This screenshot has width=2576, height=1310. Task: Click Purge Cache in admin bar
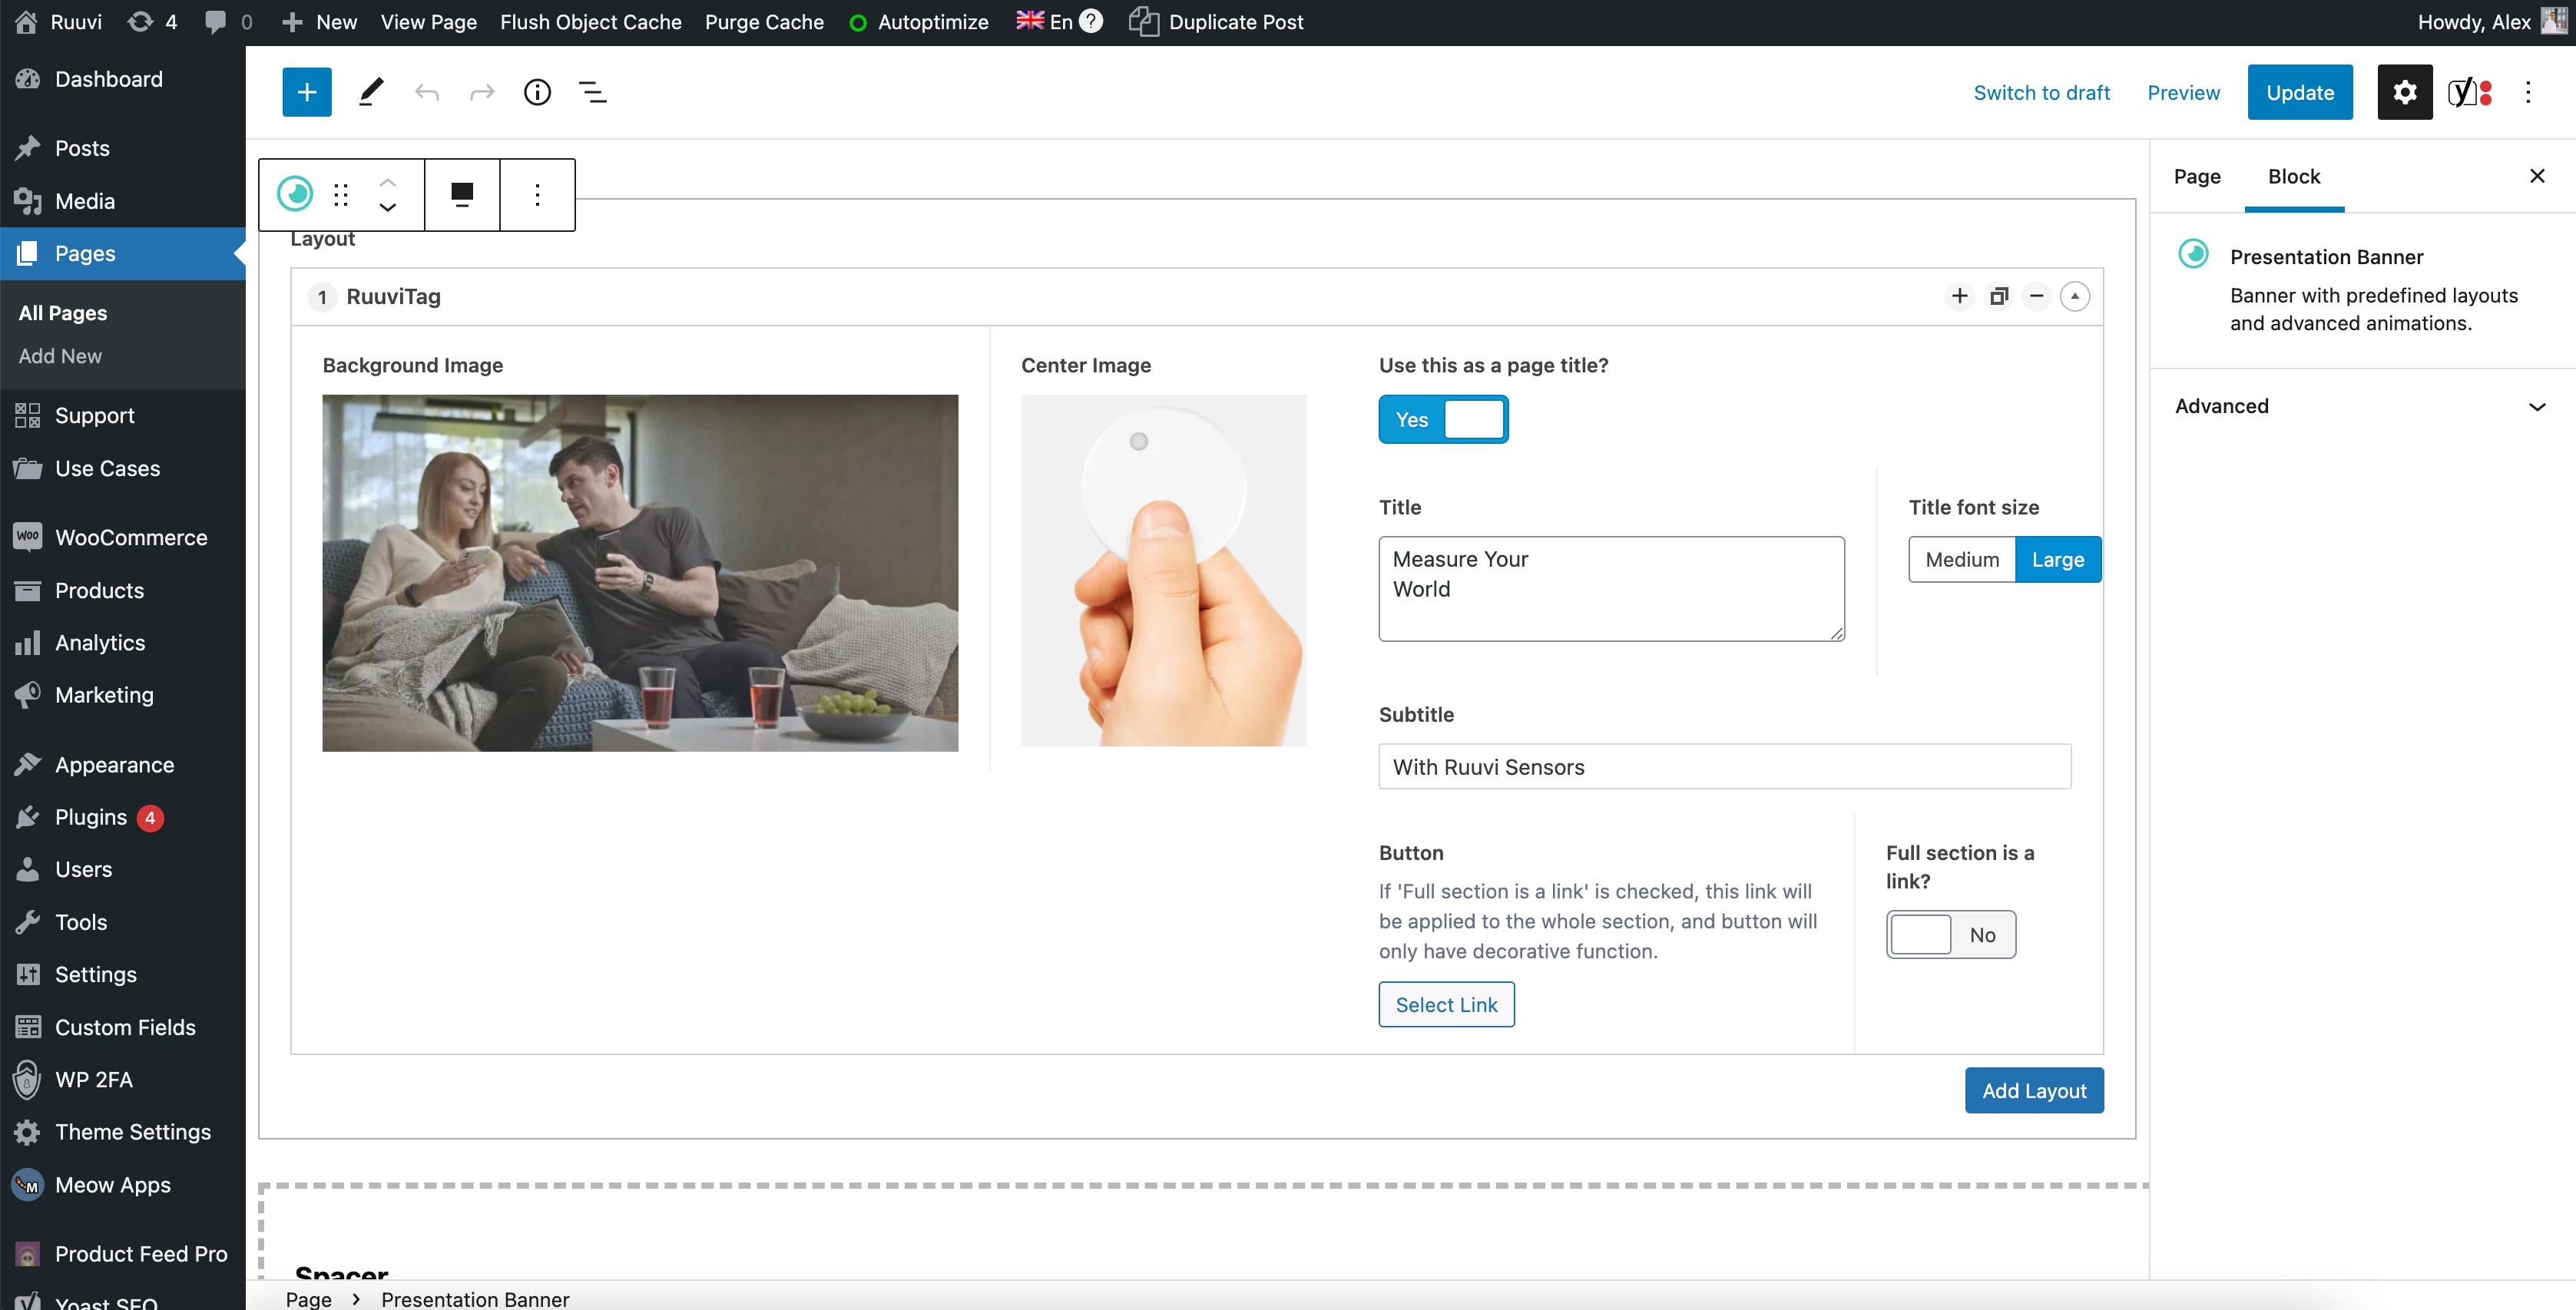tap(764, 22)
